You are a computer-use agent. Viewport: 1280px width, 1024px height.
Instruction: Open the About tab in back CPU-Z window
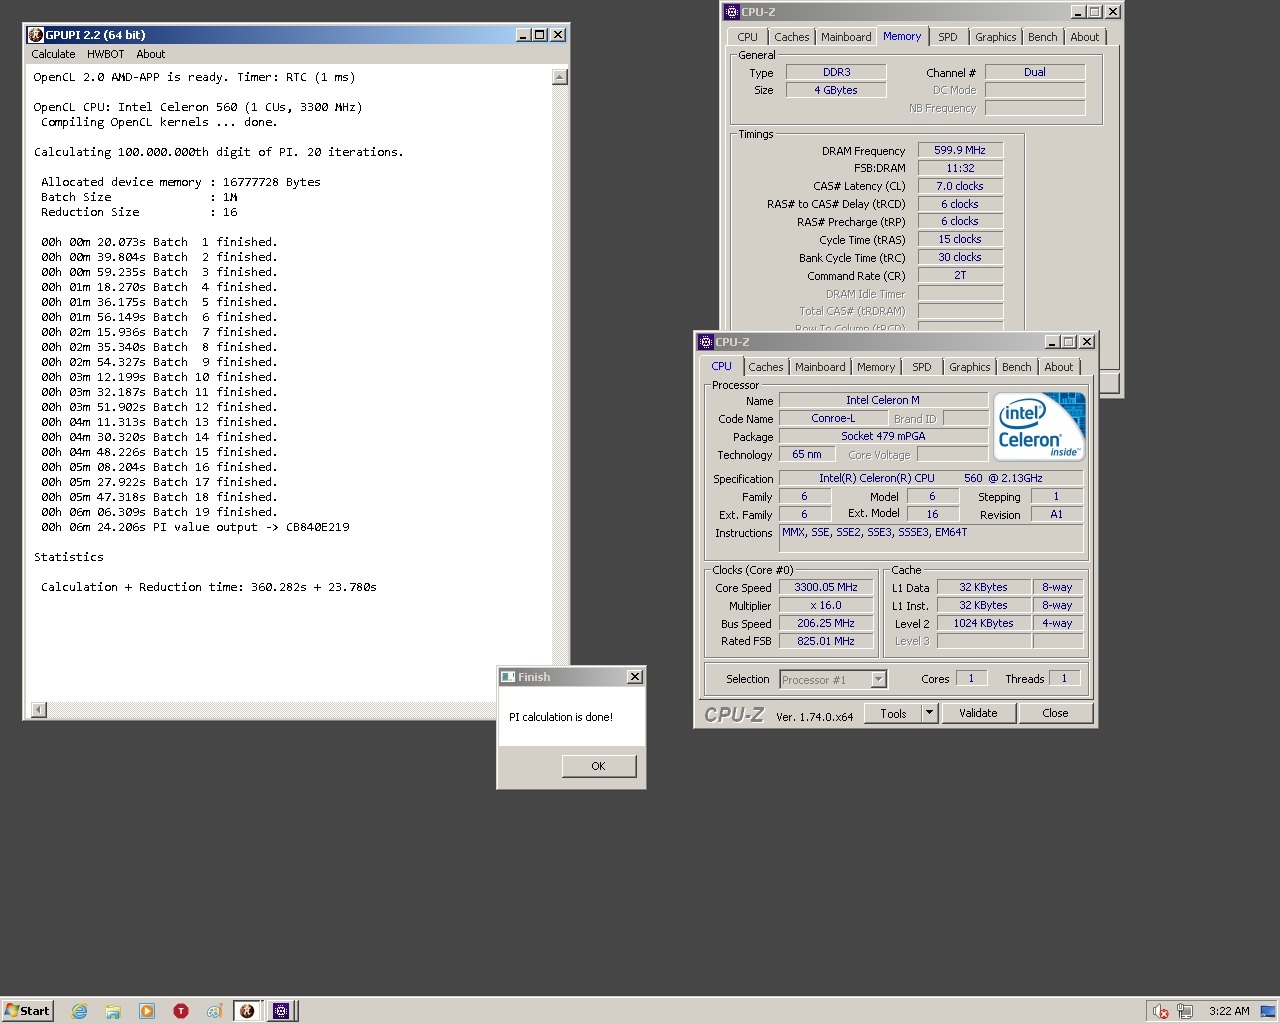click(1085, 37)
